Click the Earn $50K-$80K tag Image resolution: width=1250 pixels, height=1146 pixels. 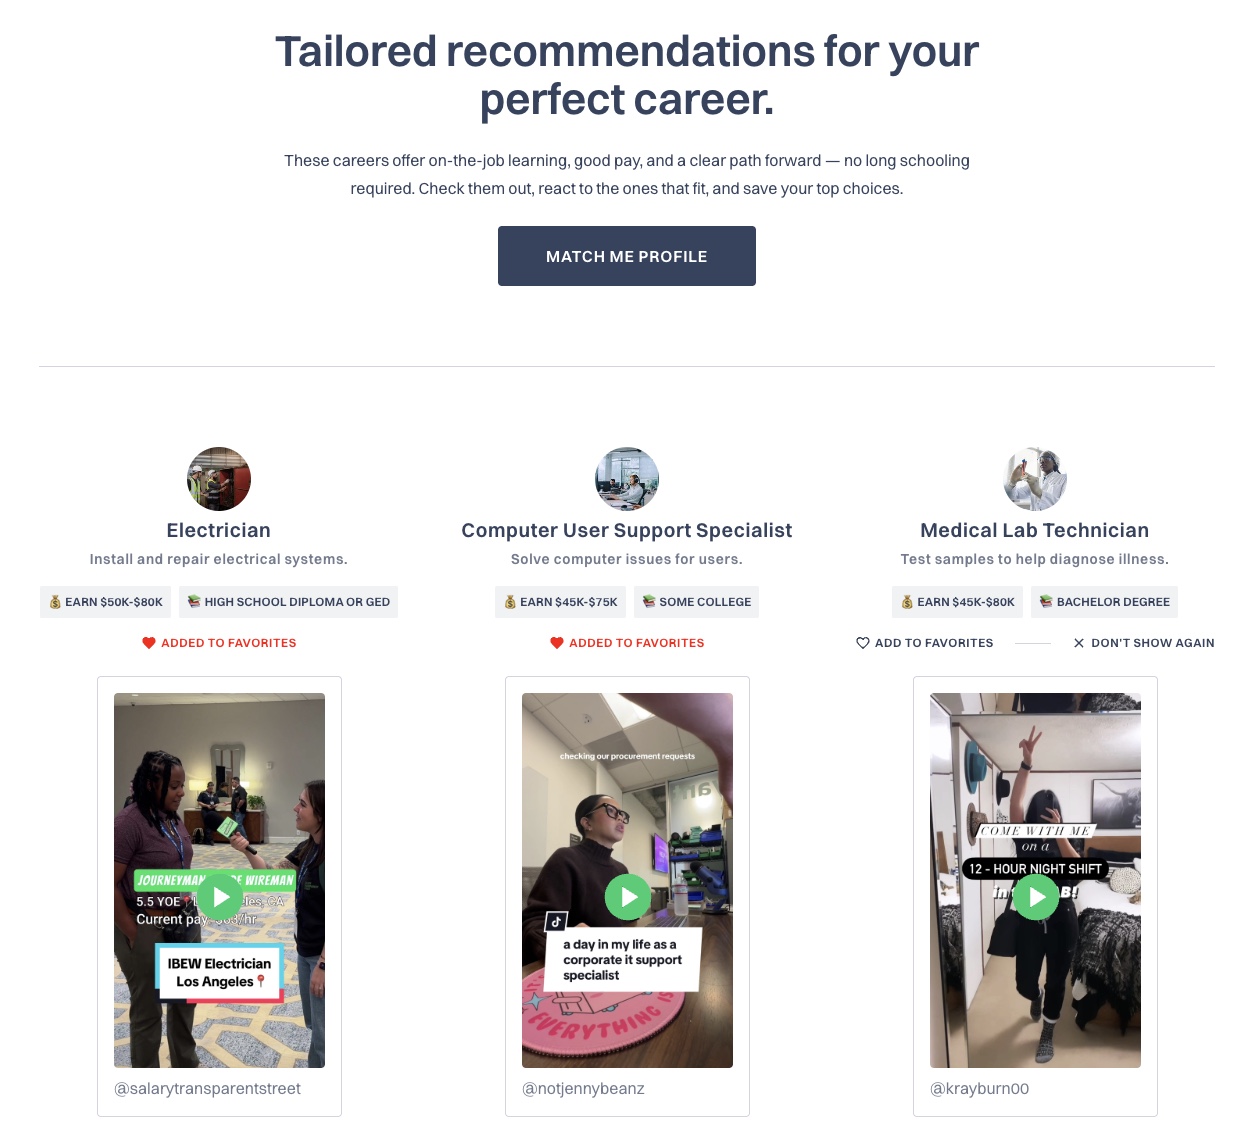point(106,602)
